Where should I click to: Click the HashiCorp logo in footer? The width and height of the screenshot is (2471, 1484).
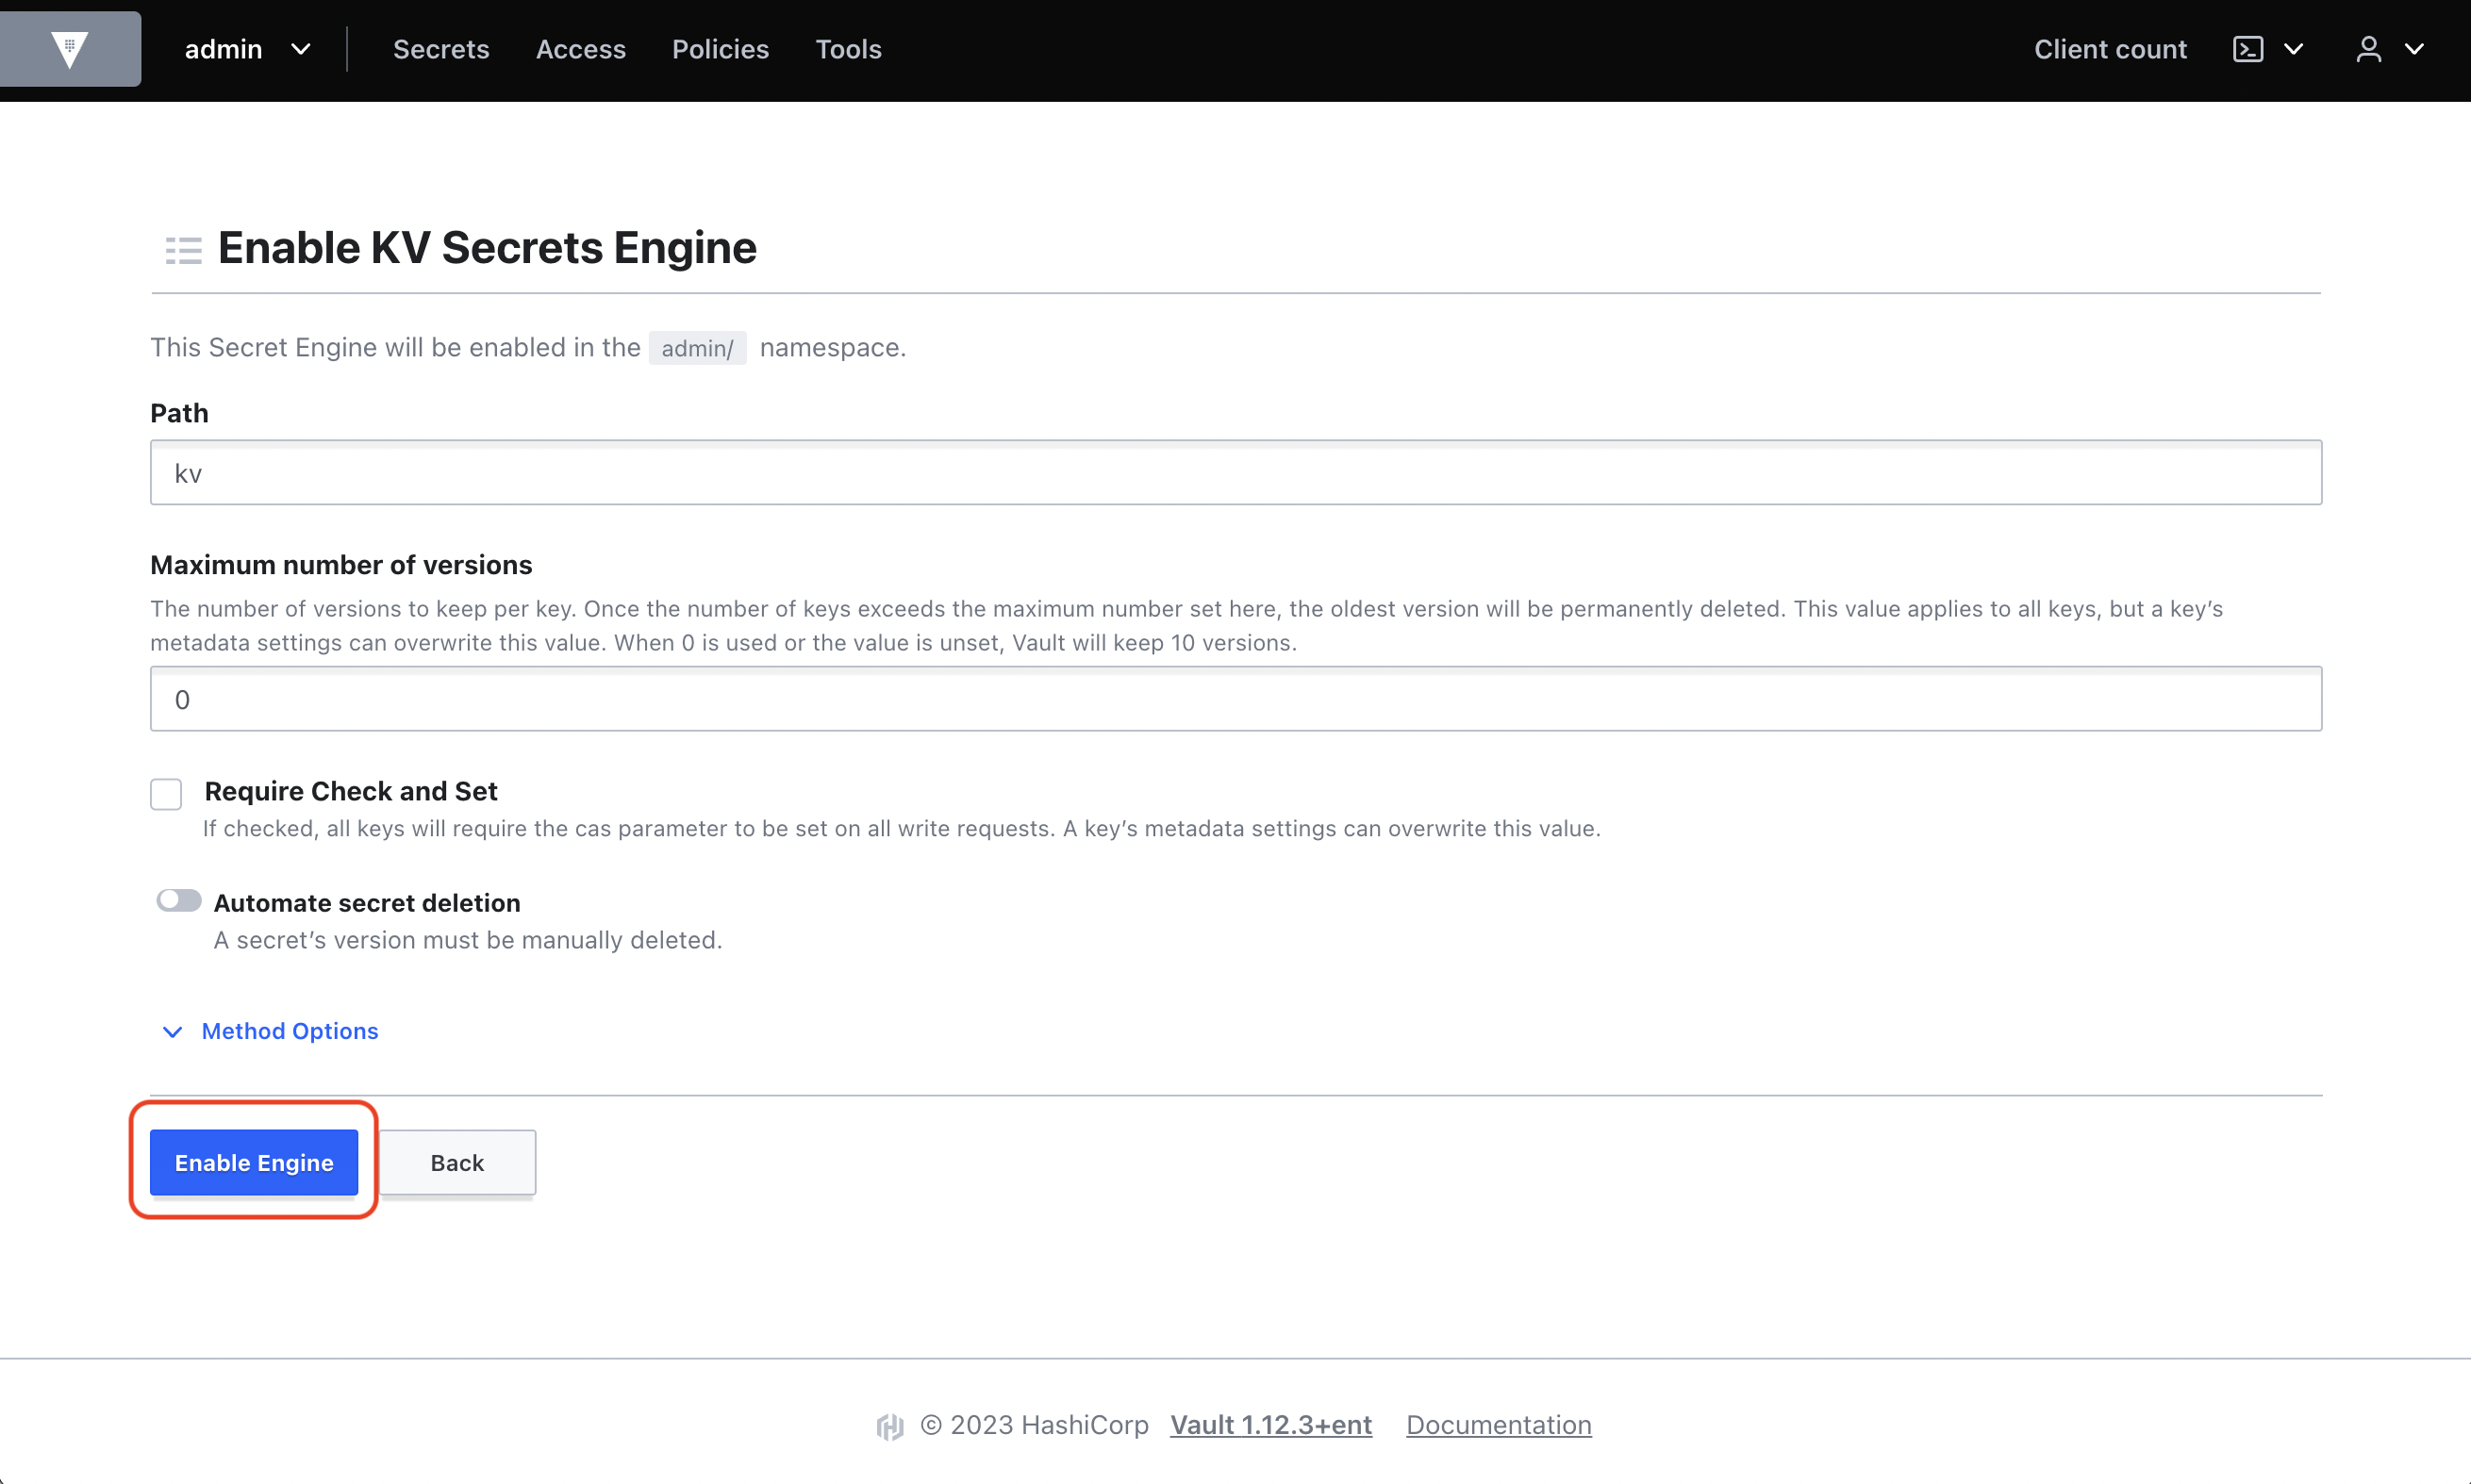(x=890, y=1426)
